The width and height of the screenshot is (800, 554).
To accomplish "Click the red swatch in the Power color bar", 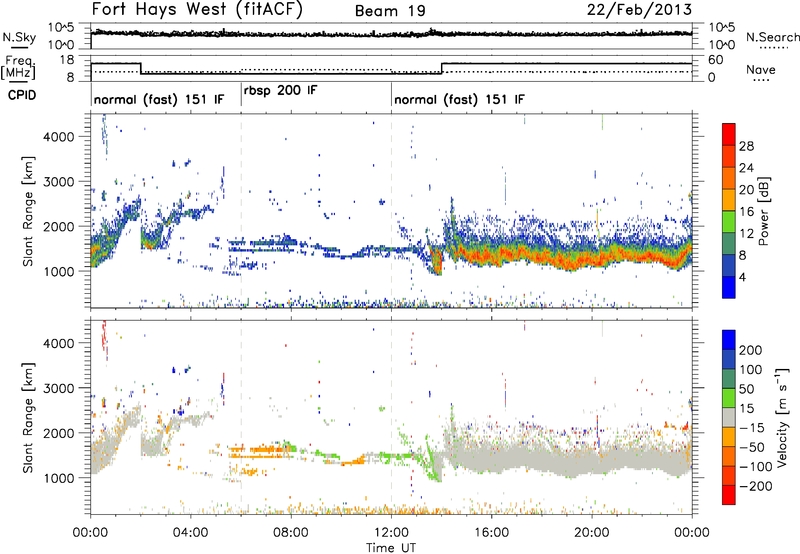I will point(729,135).
